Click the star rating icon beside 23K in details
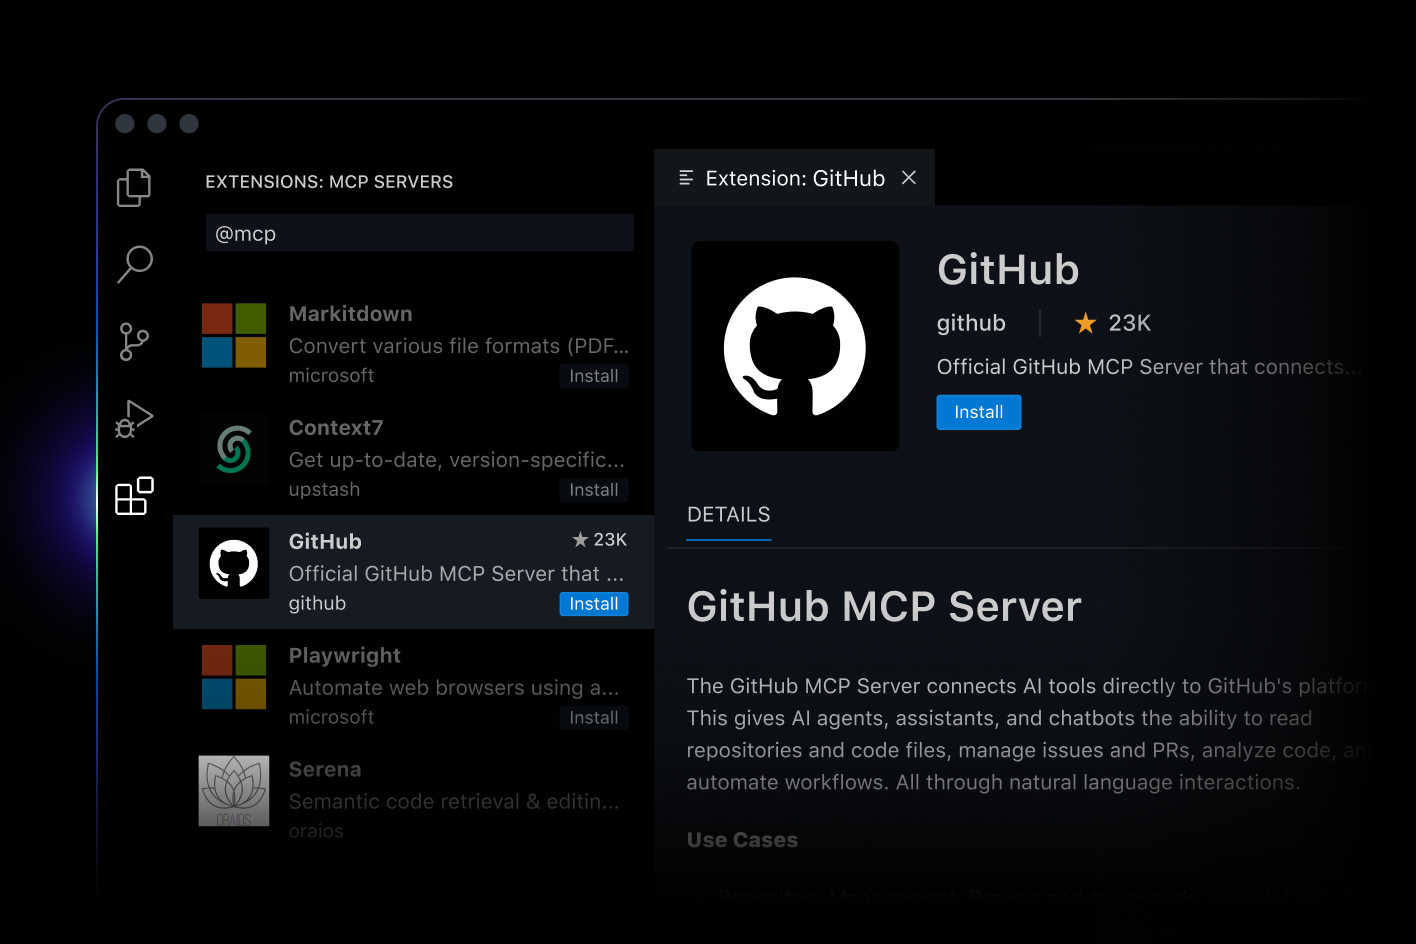Screen dimensions: 1416x944 coord(1085,323)
